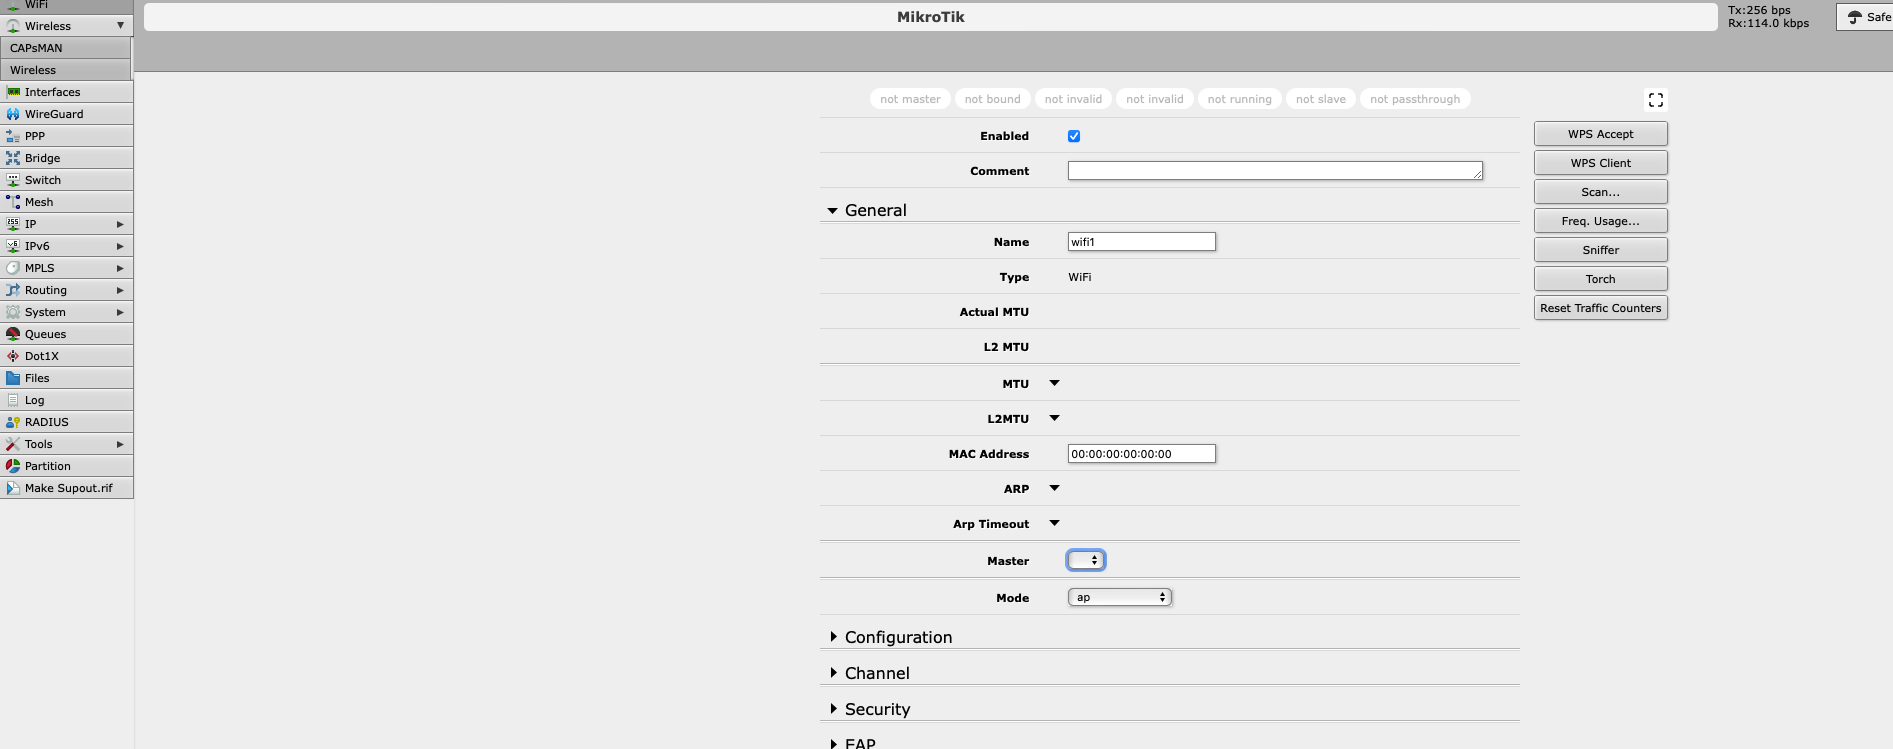Click the Comment text field

(1275, 171)
